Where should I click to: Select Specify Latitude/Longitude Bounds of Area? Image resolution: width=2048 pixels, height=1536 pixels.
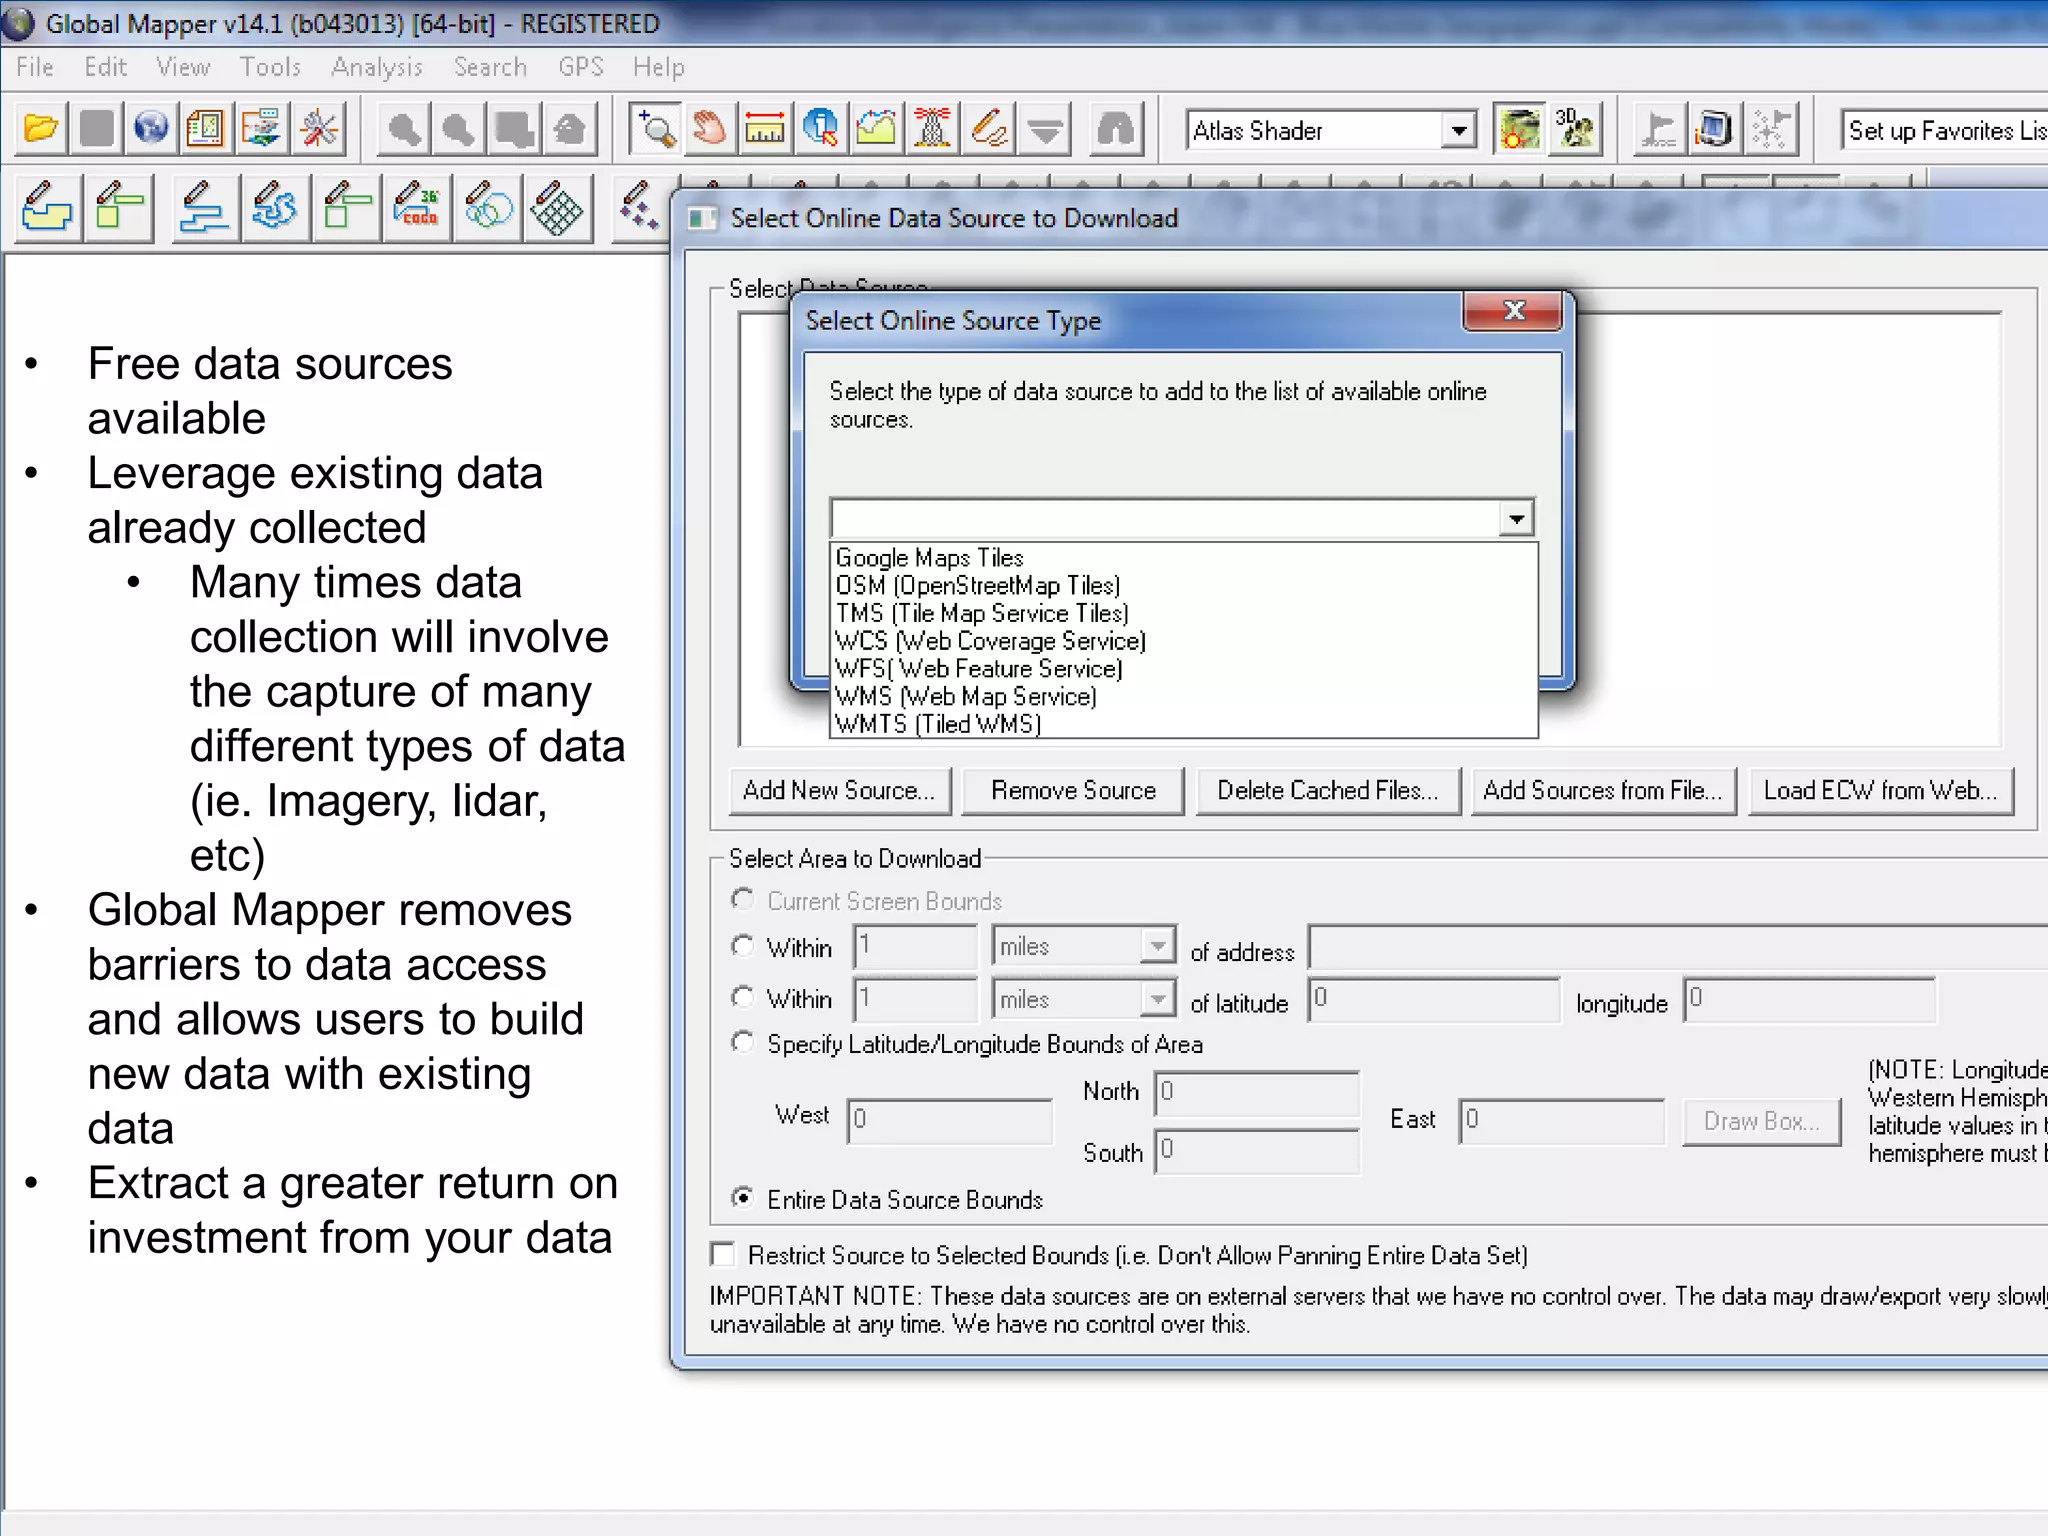tap(742, 1043)
